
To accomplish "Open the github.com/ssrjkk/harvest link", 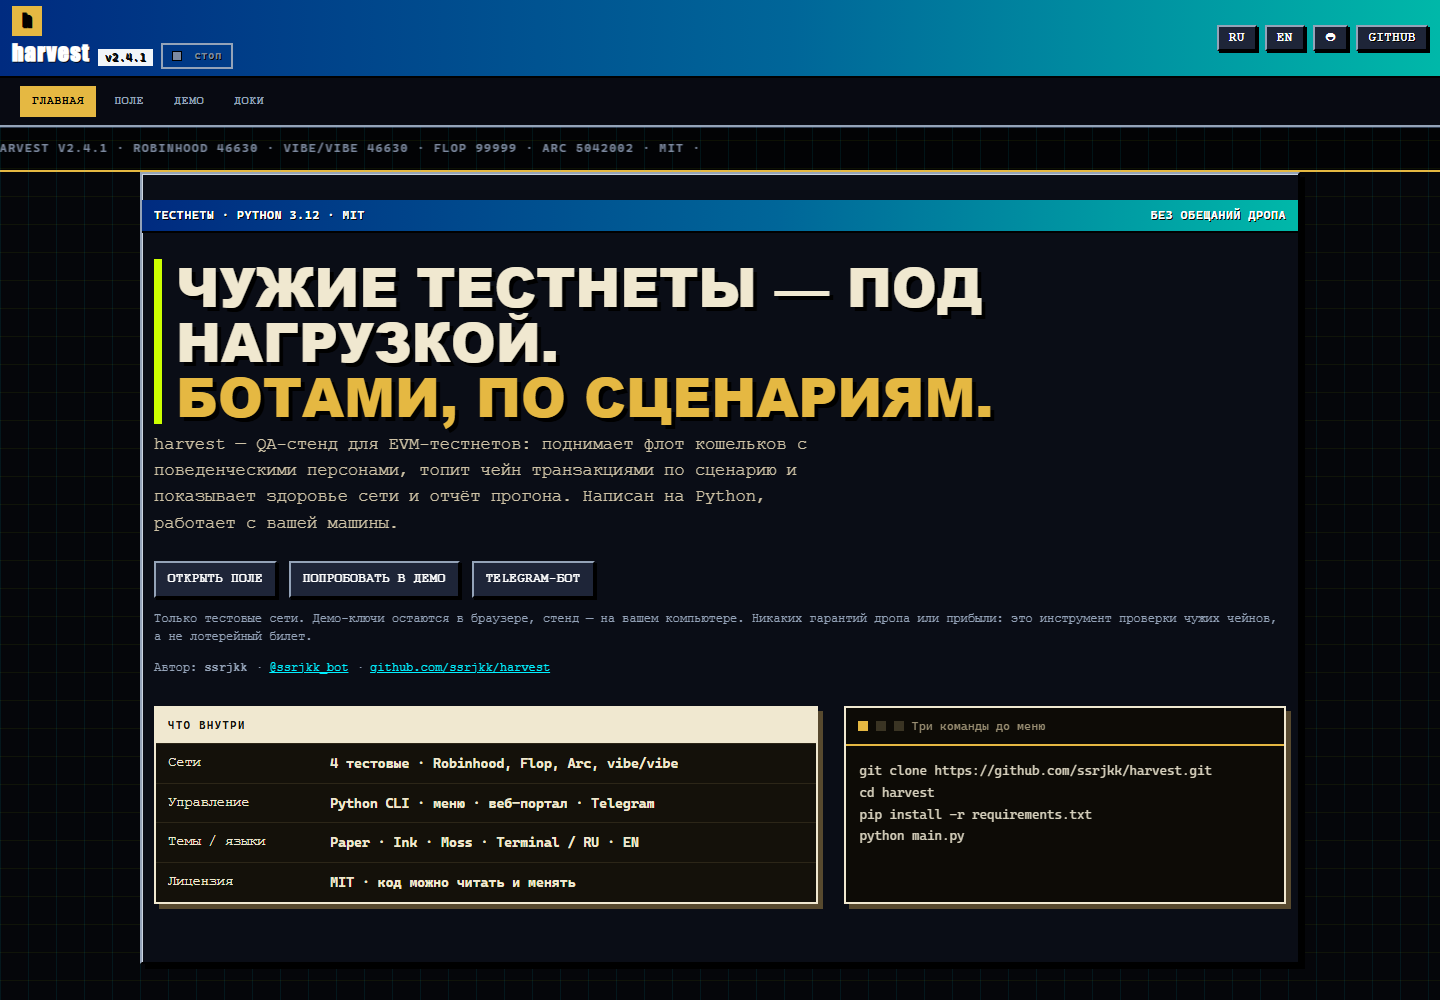I will click(460, 667).
